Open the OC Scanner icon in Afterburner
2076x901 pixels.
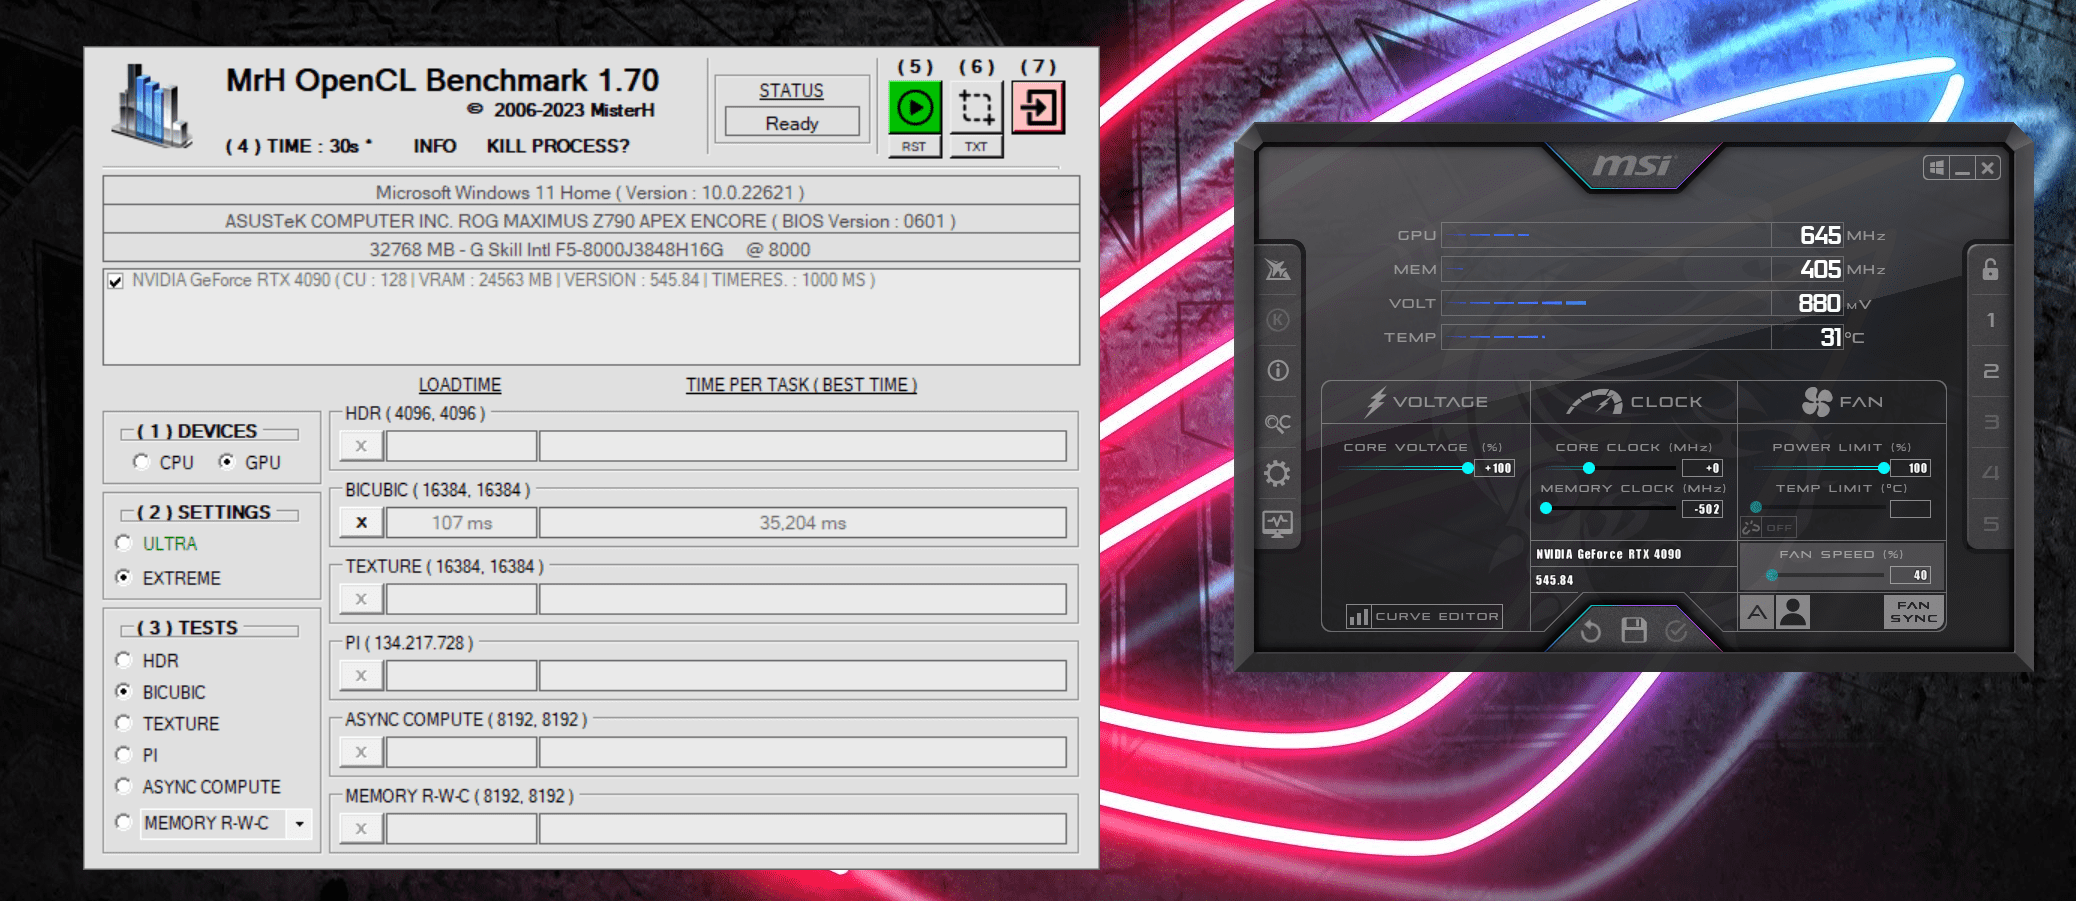point(1278,423)
